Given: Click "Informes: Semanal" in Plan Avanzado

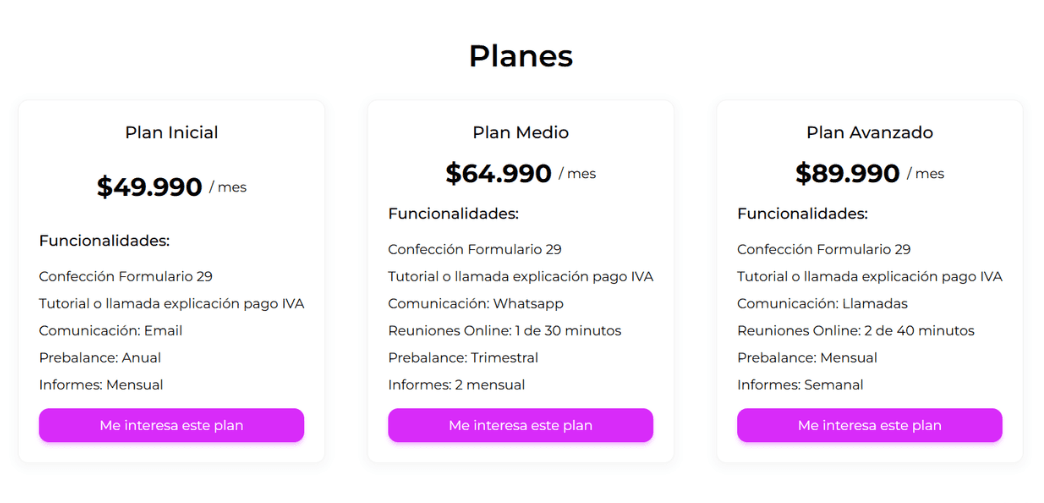Looking at the screenshot, I should [x=800, y=384].
